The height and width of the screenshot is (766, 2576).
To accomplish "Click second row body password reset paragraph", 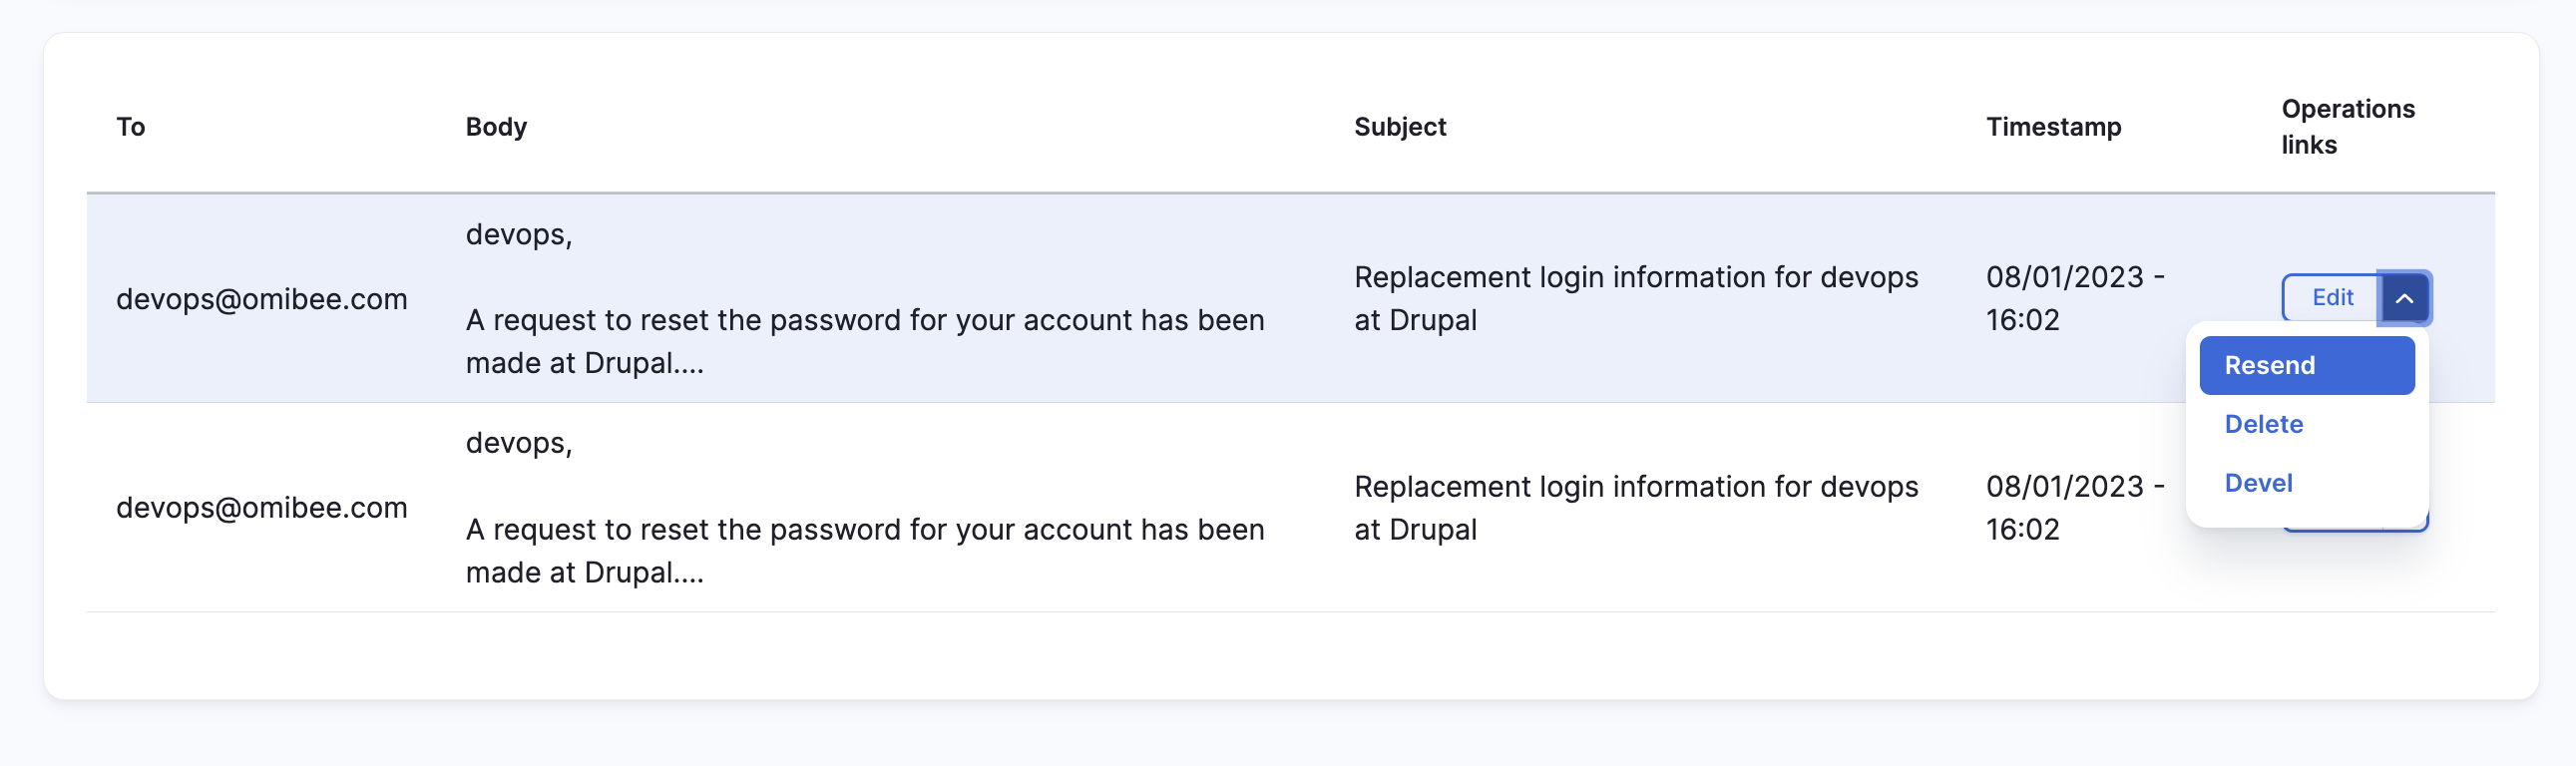I will tap(865, 550).
